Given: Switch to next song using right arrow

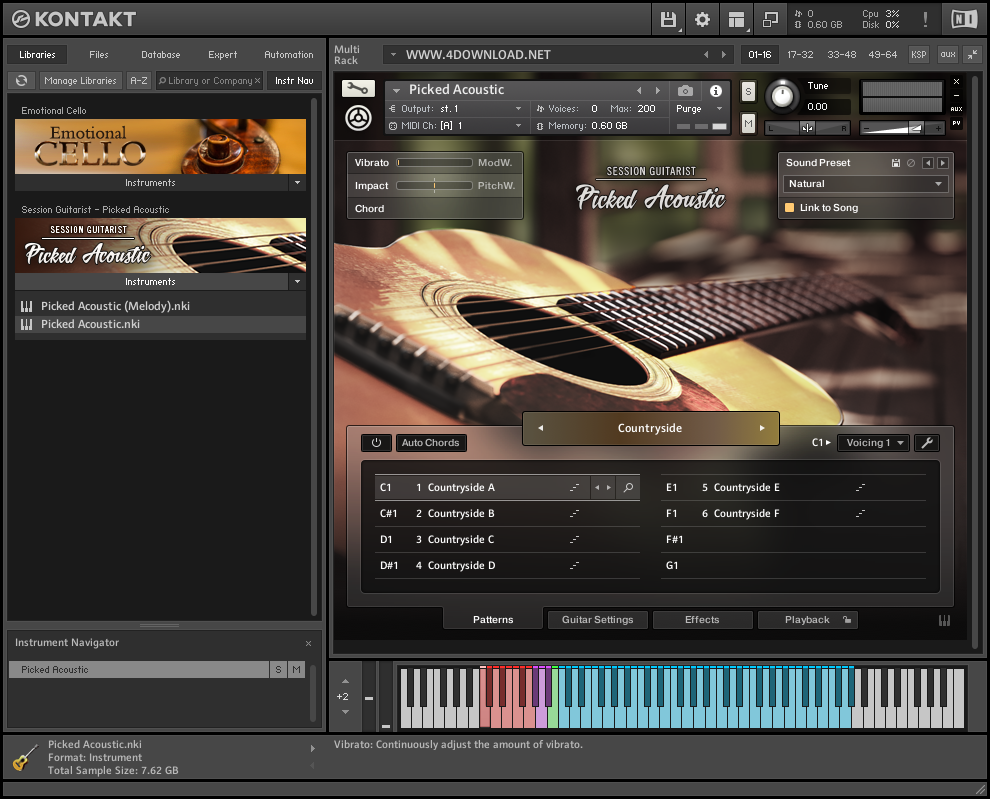Looking at the screenshot, I should [x=762, y=428].
